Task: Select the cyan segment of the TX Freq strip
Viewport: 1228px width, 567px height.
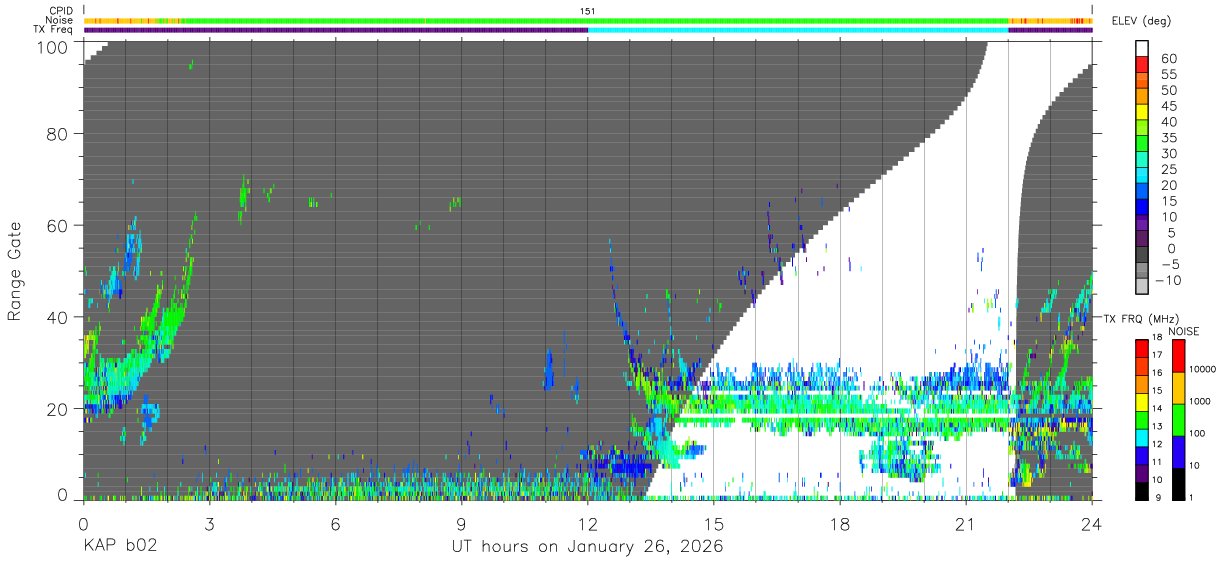Action: click(798, 30)
